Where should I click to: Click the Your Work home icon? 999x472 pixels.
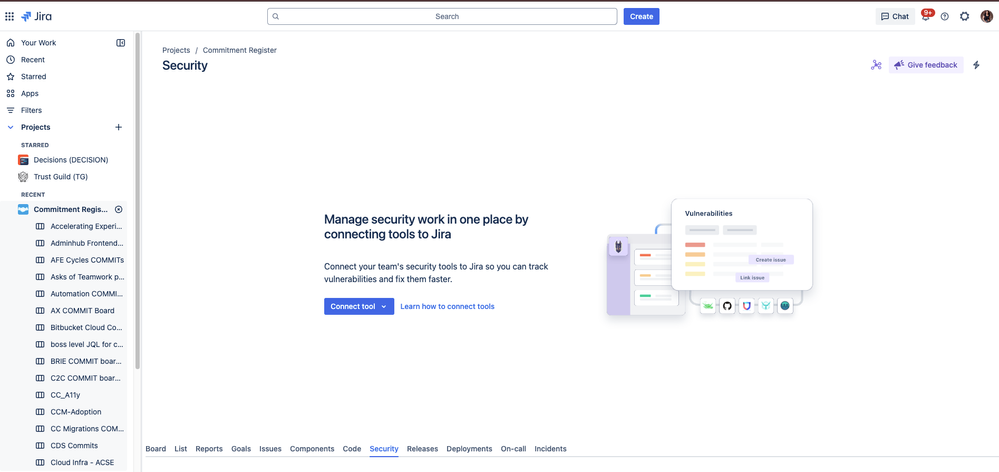(x=10, y=43)
